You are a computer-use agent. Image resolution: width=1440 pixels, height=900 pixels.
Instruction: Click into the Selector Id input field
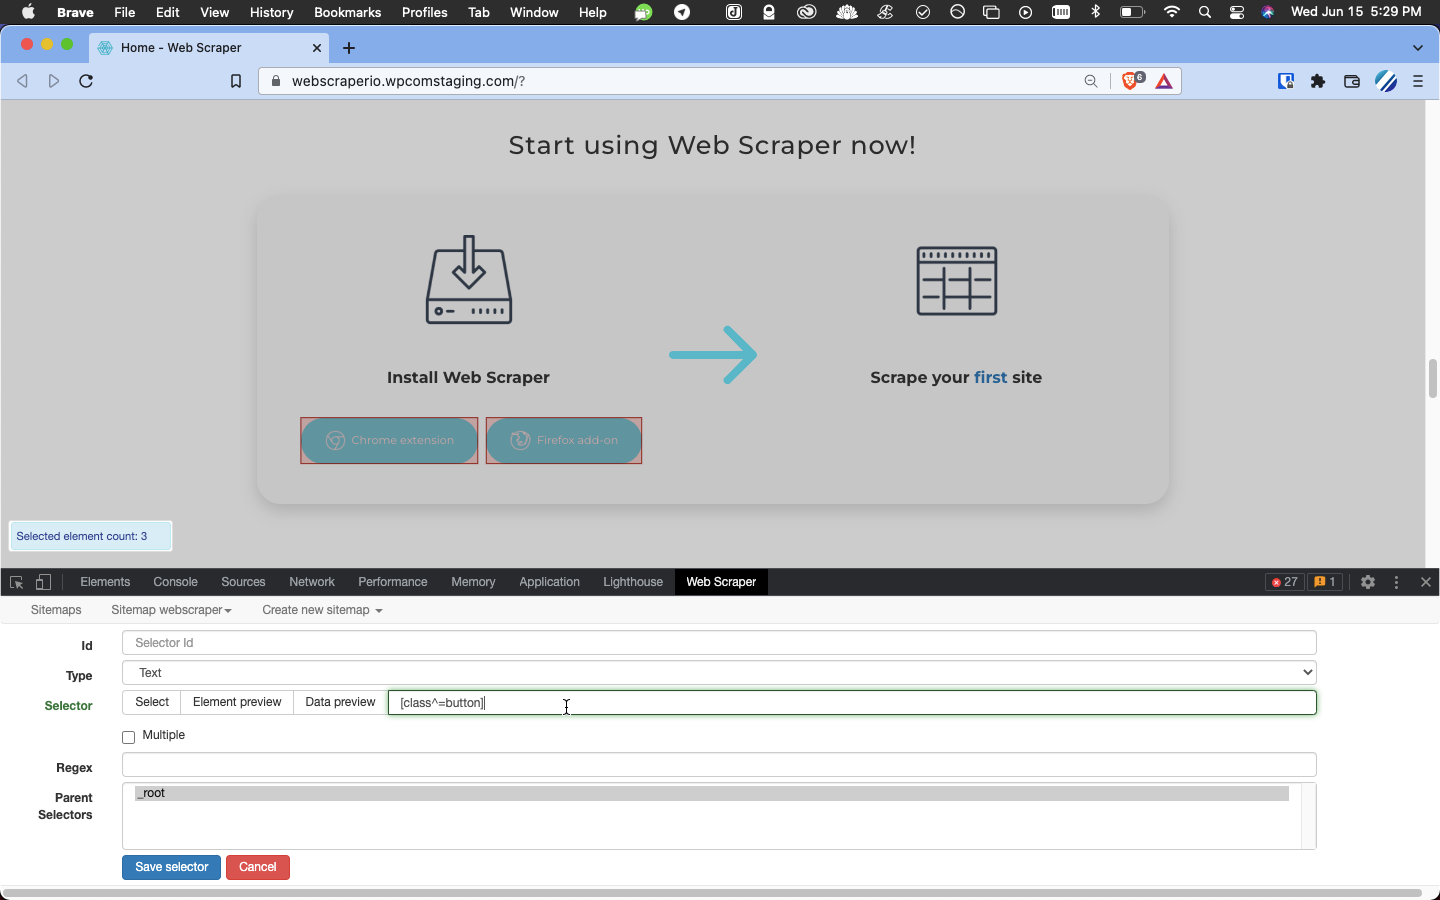[x=719, y=643]
